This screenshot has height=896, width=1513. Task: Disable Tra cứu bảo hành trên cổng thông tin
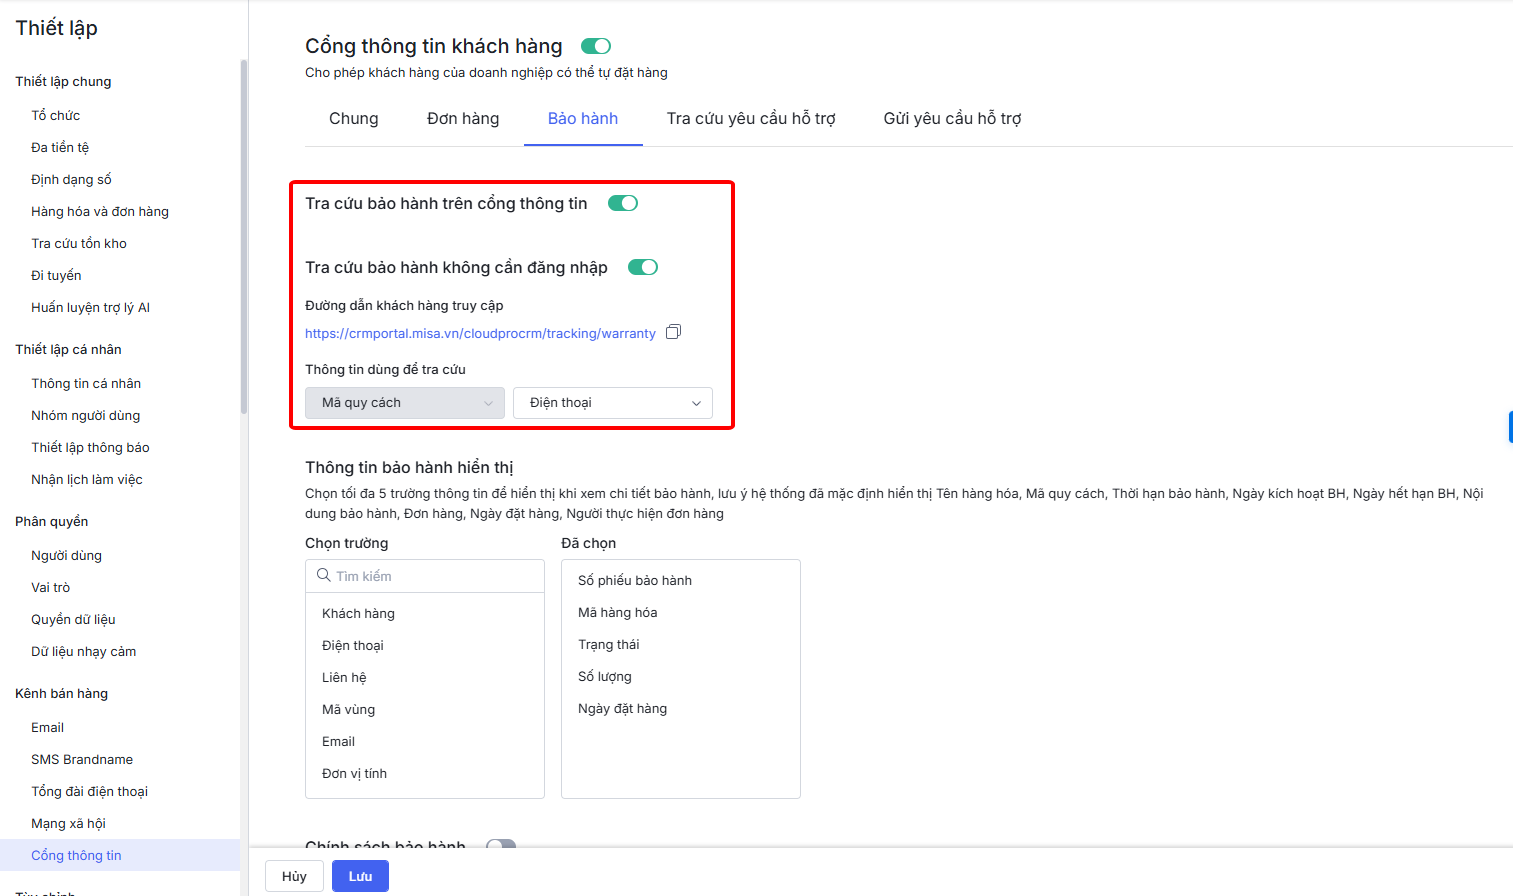(623, 203)
